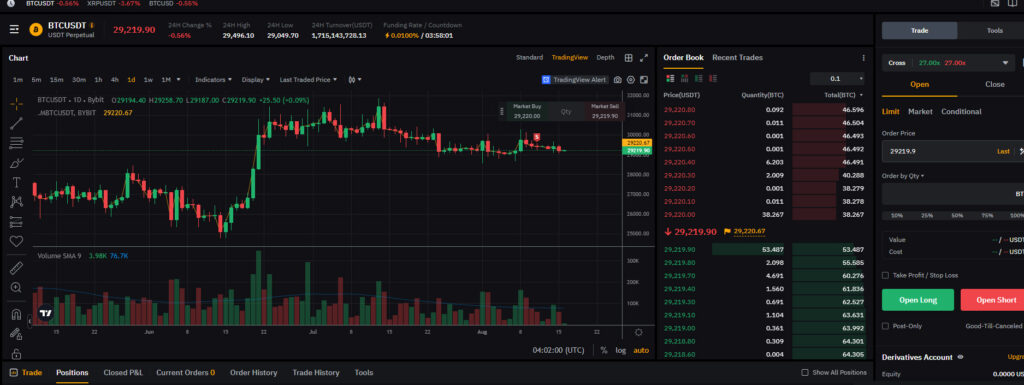This screenshot has height=385, width=1024.
Task: Show both buy and sell order book view
Action: [670, 78]
